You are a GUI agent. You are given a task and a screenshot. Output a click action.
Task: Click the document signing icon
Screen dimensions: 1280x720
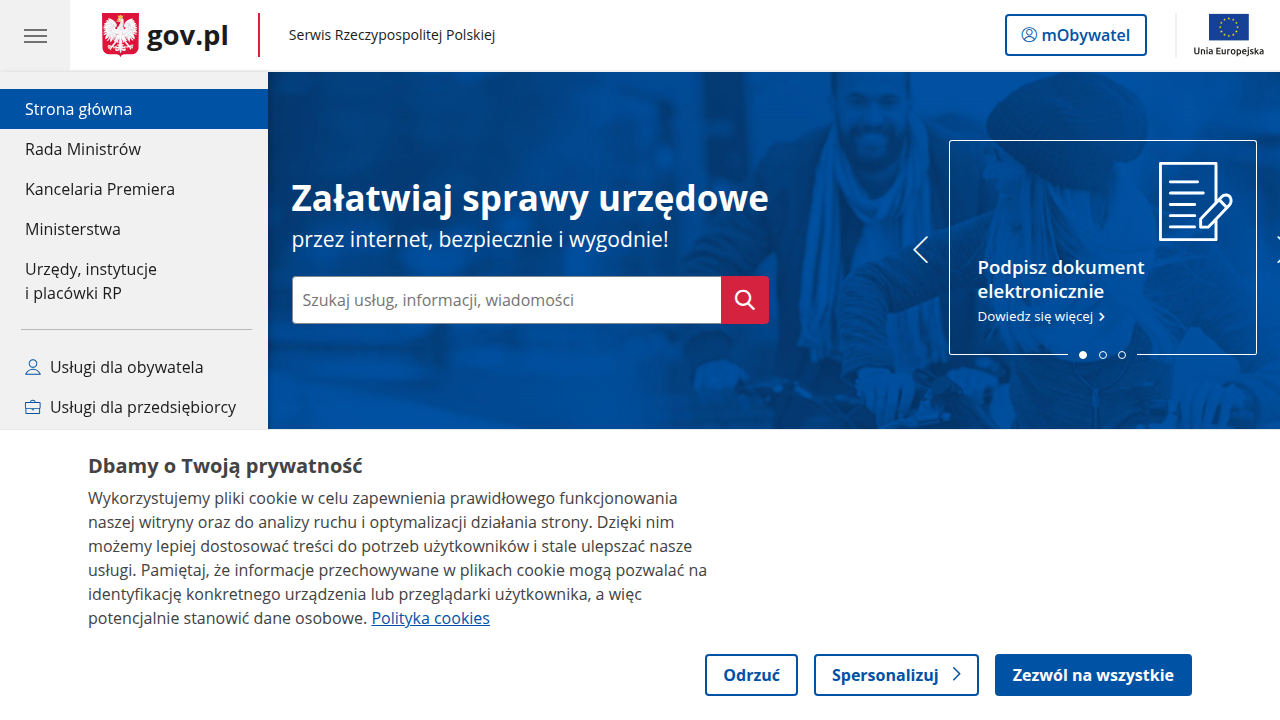pos(1195,201)
